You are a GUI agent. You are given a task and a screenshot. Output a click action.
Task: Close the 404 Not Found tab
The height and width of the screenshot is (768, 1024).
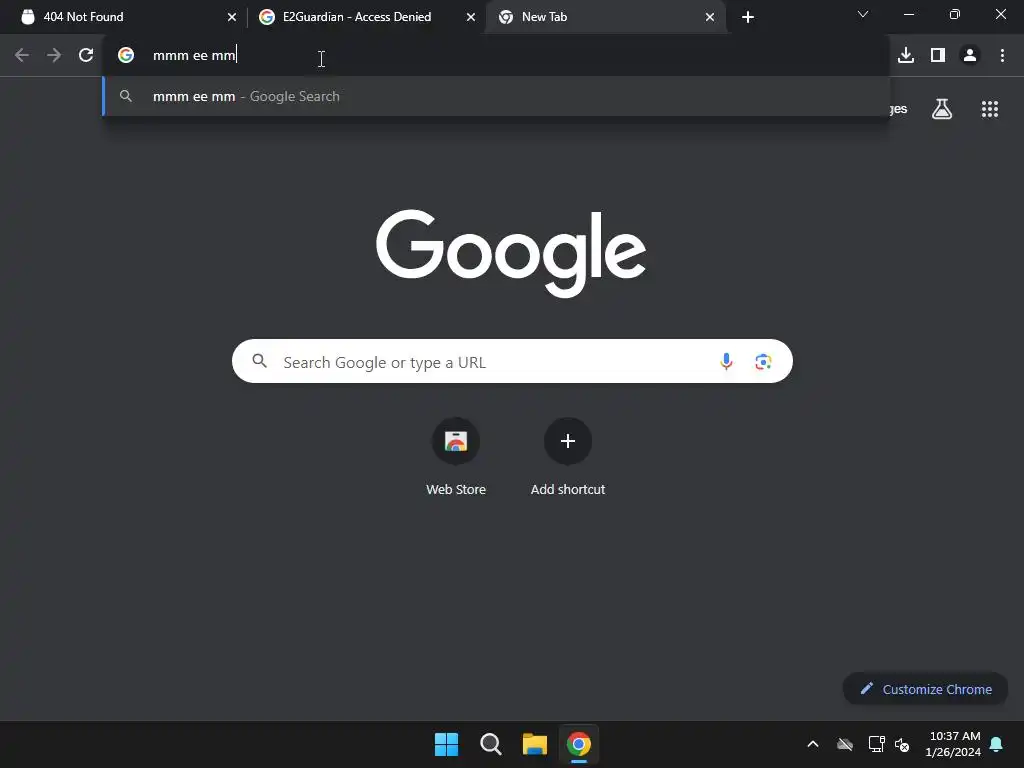click(x=232, y=17)
